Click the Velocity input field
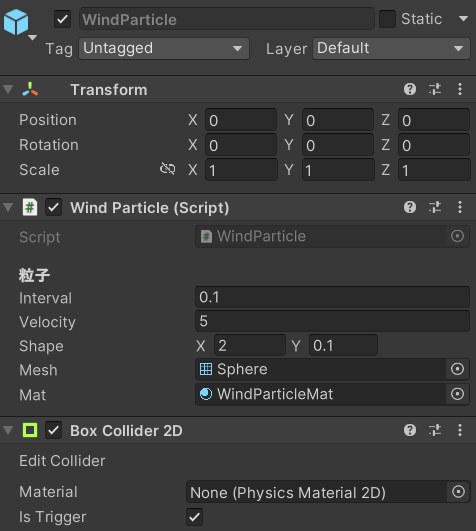The image size is (476, 531). 332,321
